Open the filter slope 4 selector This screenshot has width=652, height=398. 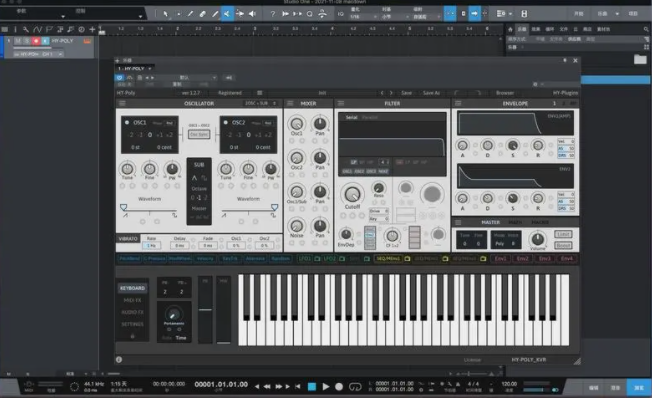pyautogui.click(x=384, y=162)
